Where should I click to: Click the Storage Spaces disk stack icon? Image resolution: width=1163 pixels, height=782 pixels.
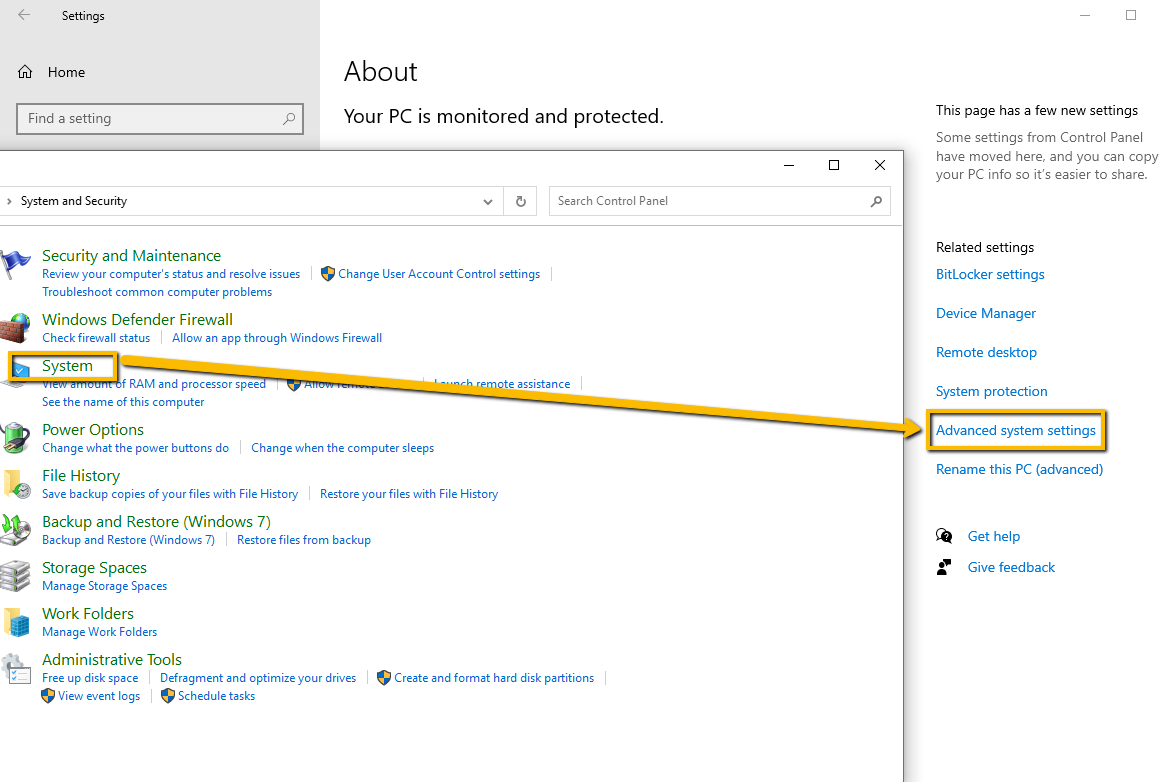16,576
